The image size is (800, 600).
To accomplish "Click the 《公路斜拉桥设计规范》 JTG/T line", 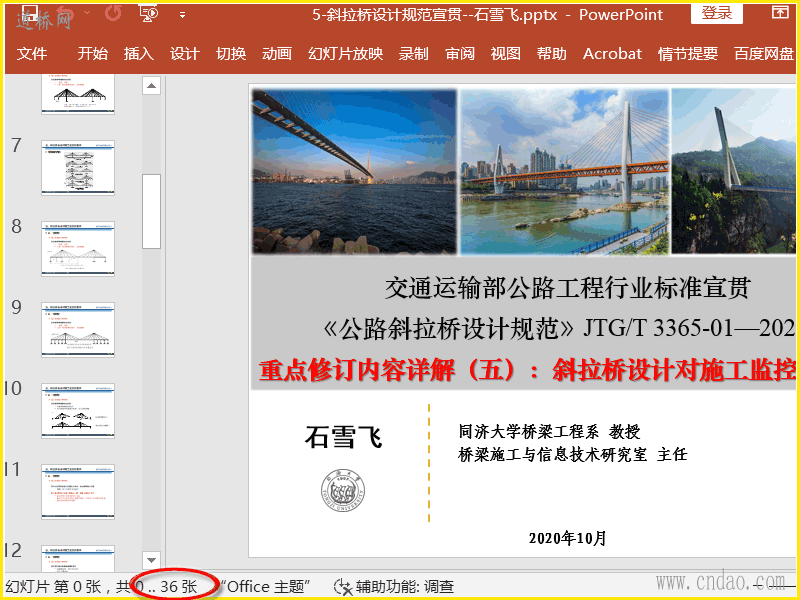I will tap(559, 328).
